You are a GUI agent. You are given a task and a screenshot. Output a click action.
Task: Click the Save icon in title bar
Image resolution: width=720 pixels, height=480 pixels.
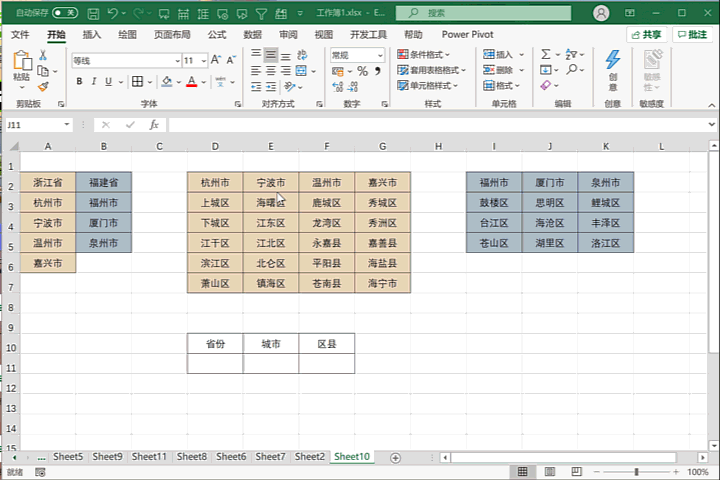(x=93, y=13)
